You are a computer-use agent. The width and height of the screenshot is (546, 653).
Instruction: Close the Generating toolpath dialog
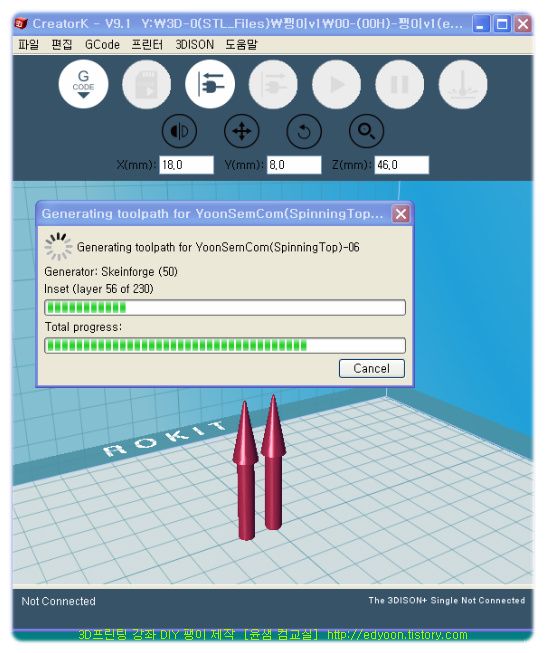401,214
